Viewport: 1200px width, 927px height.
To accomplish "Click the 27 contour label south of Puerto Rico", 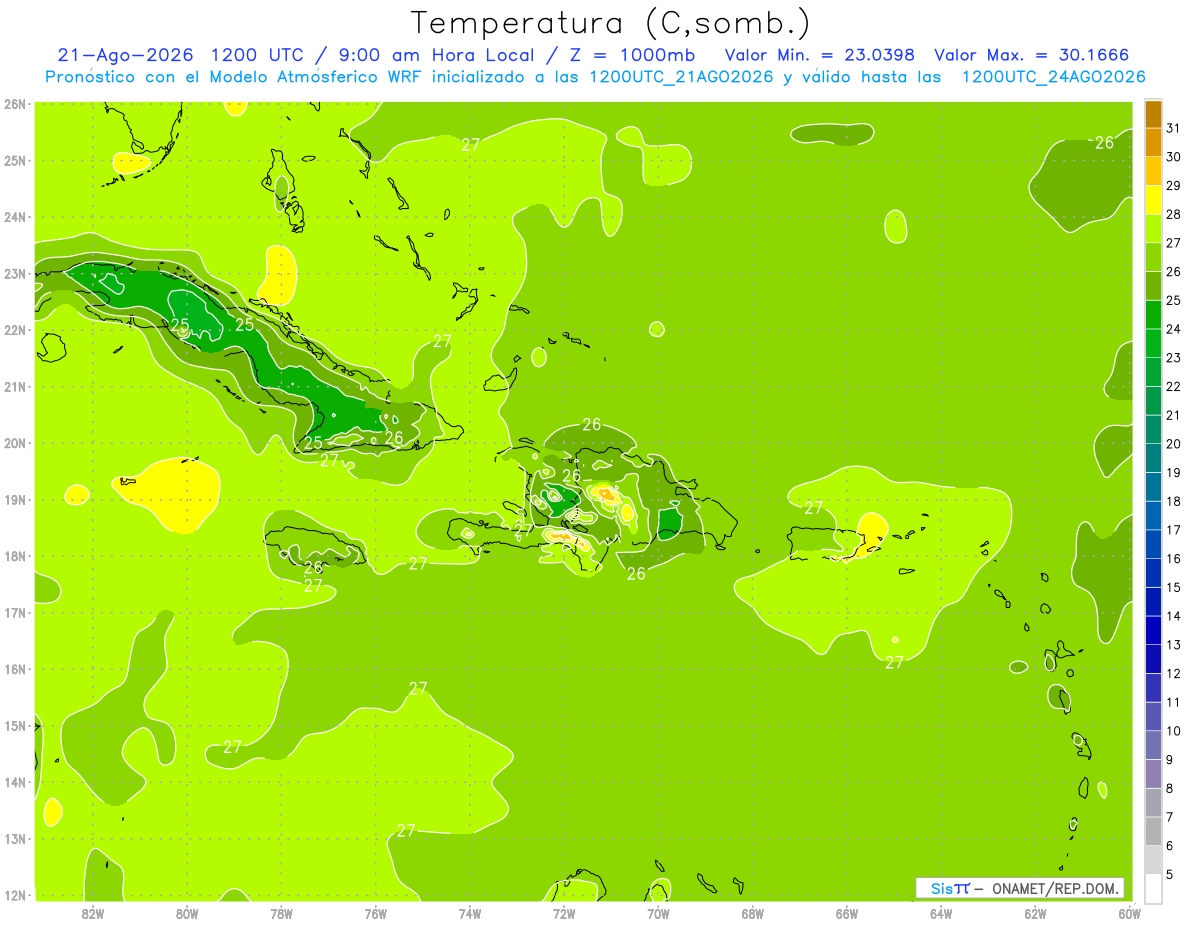I will [x=895, y=662].
